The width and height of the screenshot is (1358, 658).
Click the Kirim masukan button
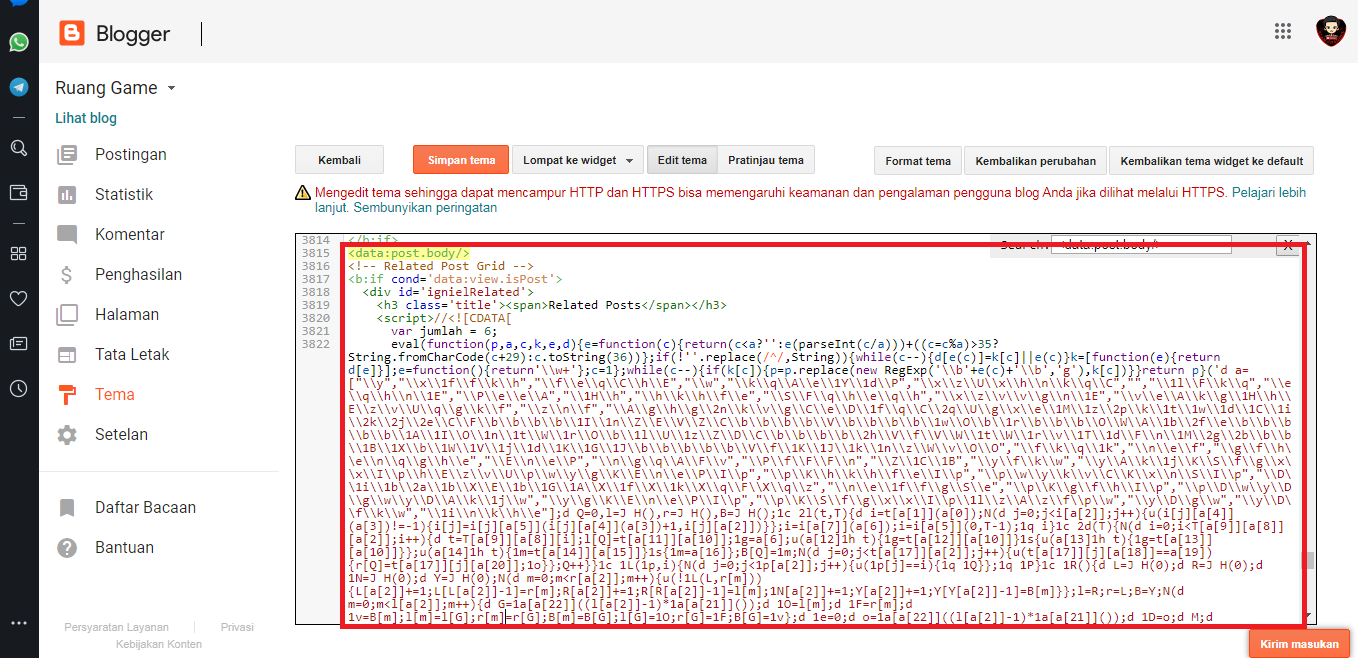click(1300, 644)
